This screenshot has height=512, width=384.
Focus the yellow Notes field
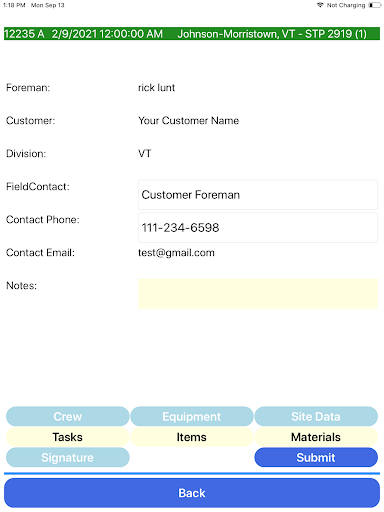[x=258, y=294]
